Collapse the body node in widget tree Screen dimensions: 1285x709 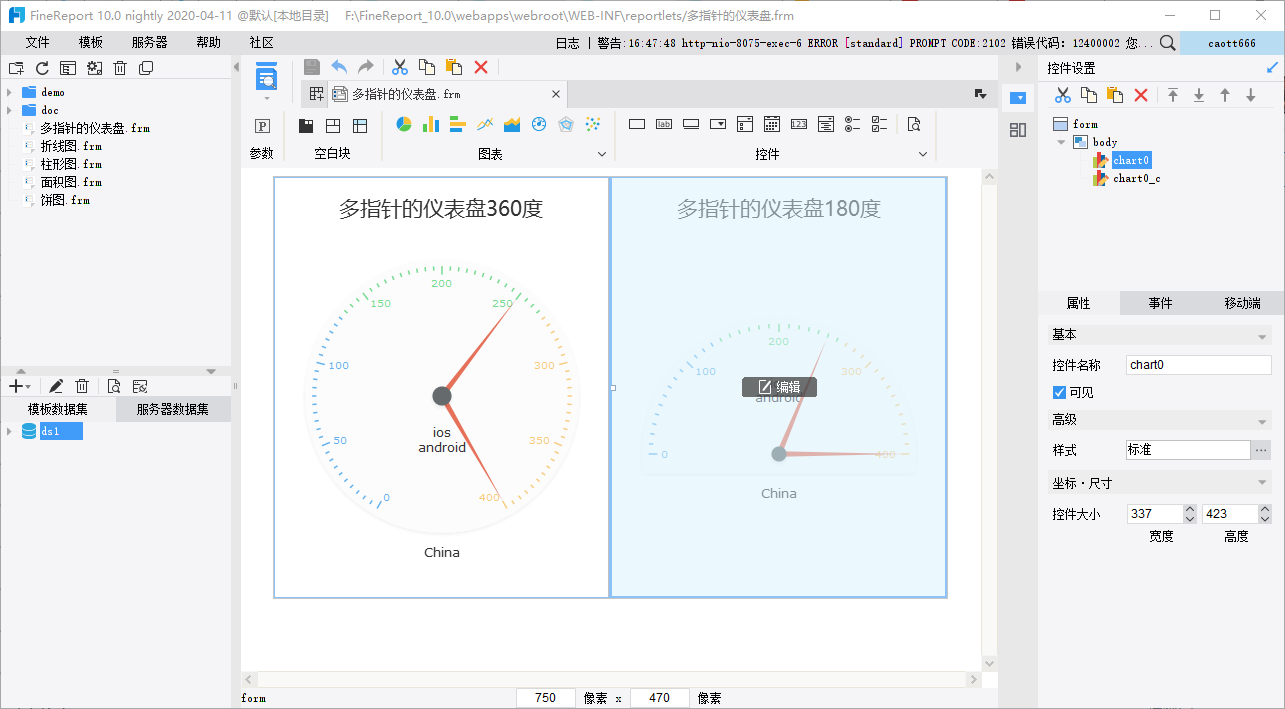point(1061,142)
